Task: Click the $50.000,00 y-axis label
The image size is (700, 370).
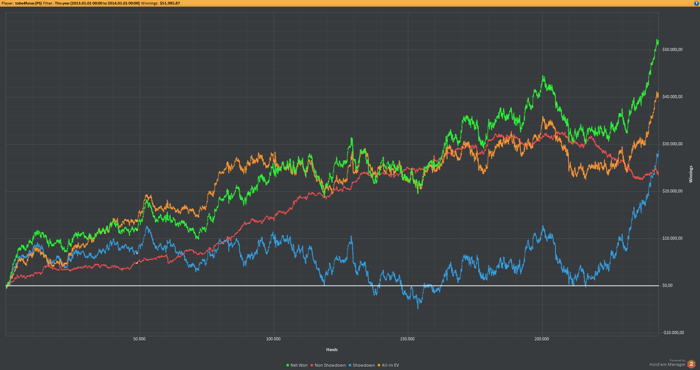Action: (x=673, y=50)
